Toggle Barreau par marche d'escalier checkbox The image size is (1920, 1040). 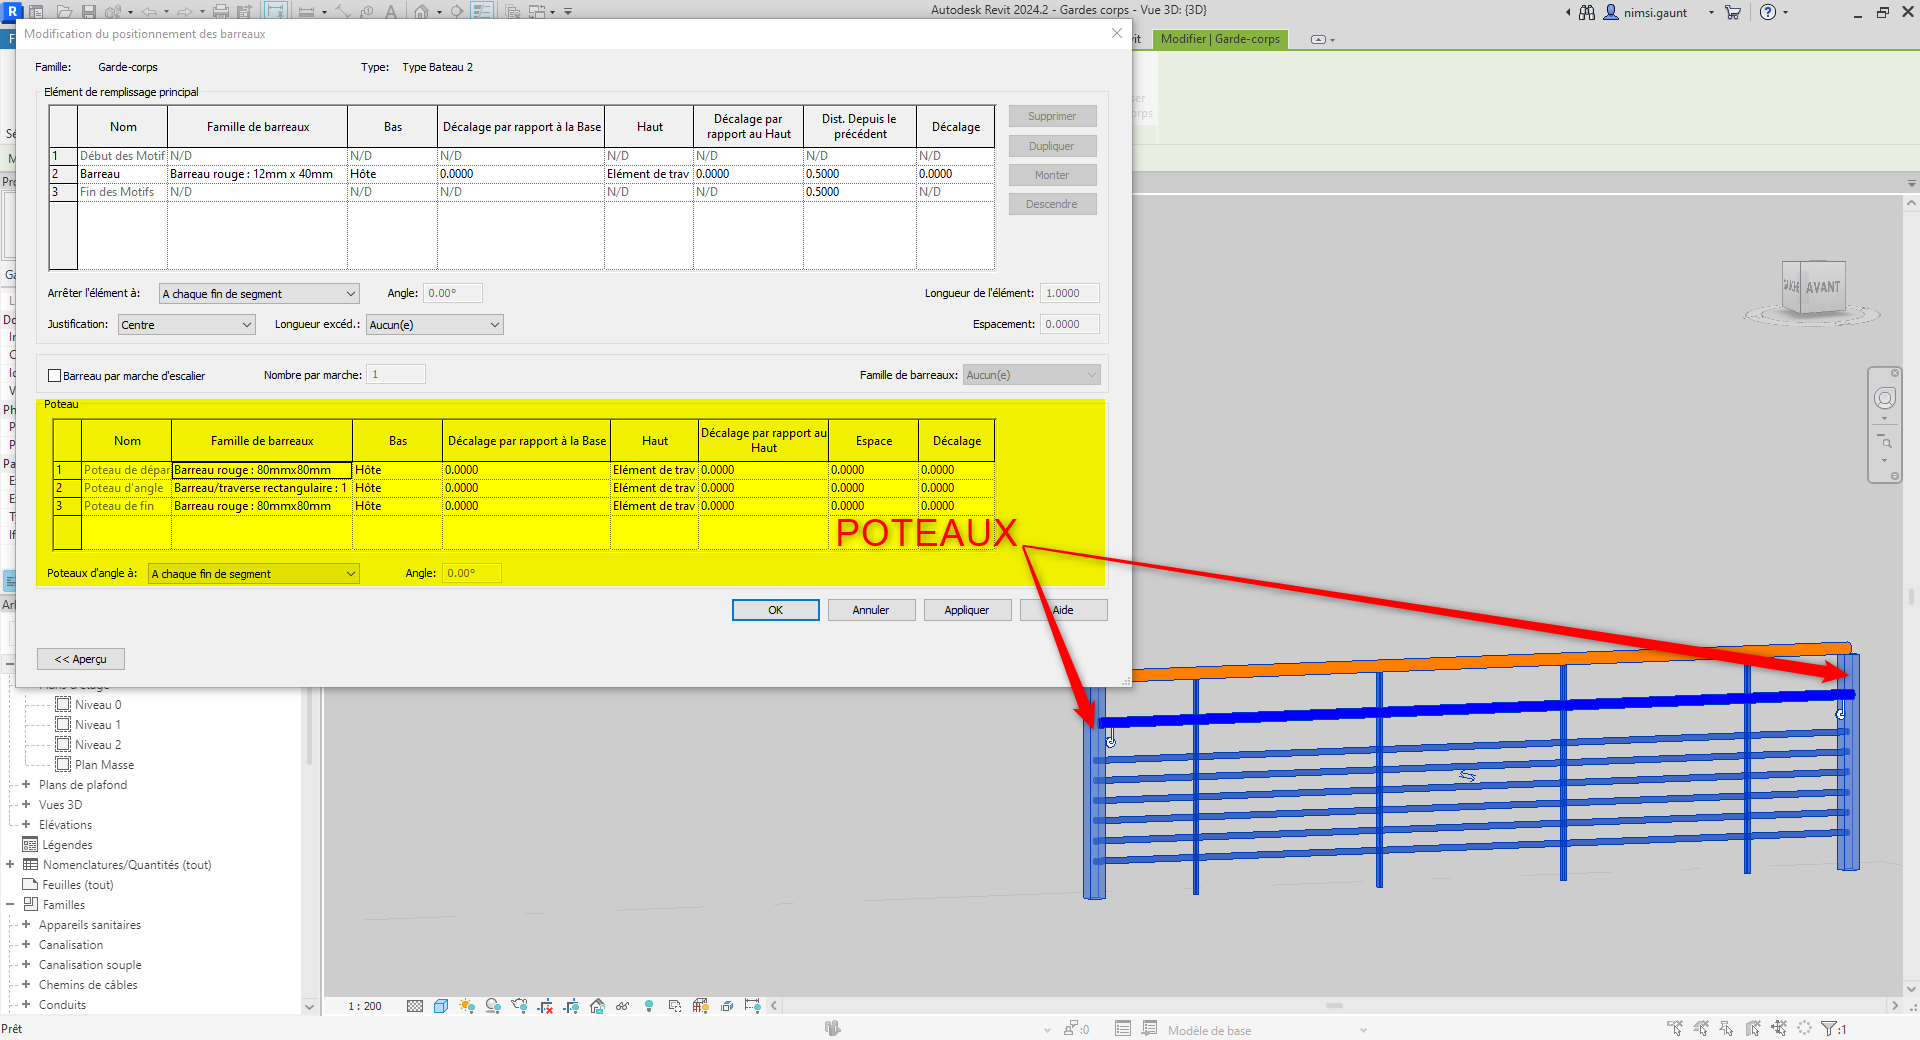(x=55, y=376)
